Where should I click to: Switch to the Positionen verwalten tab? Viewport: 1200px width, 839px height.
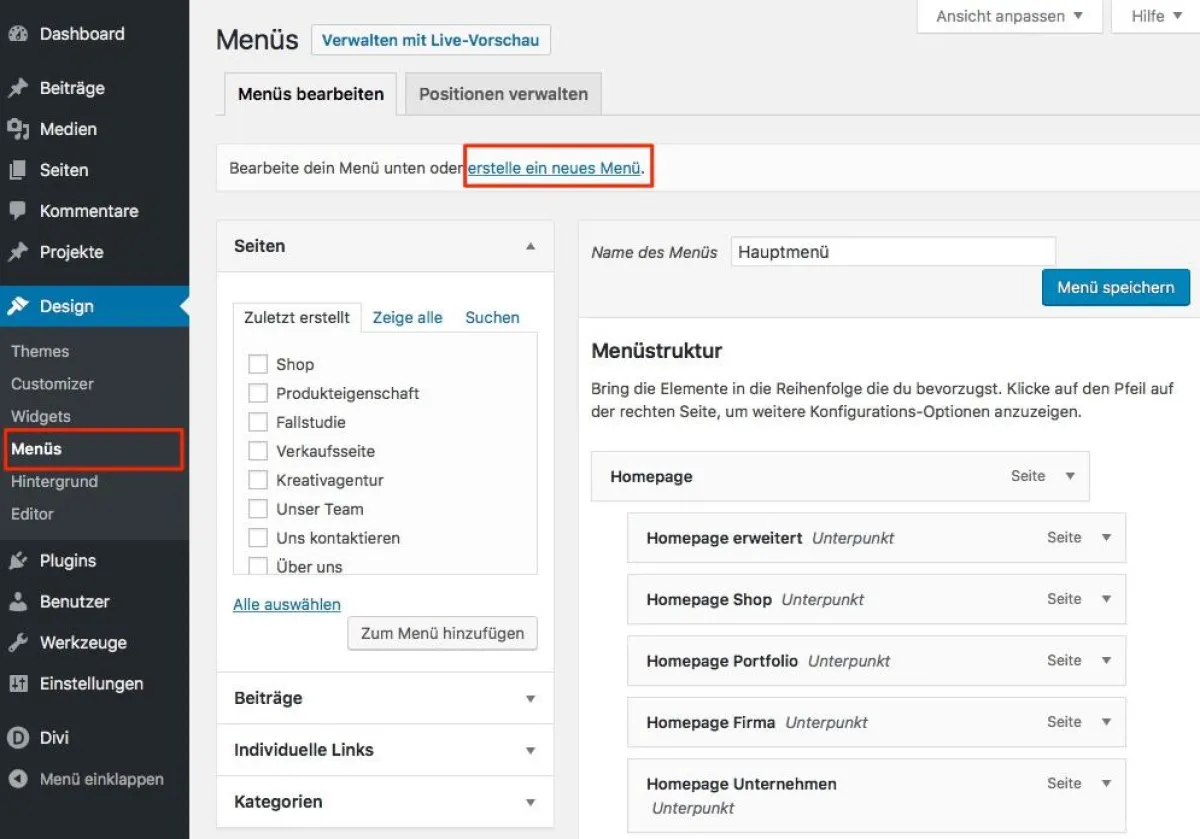tap(503, 94)
